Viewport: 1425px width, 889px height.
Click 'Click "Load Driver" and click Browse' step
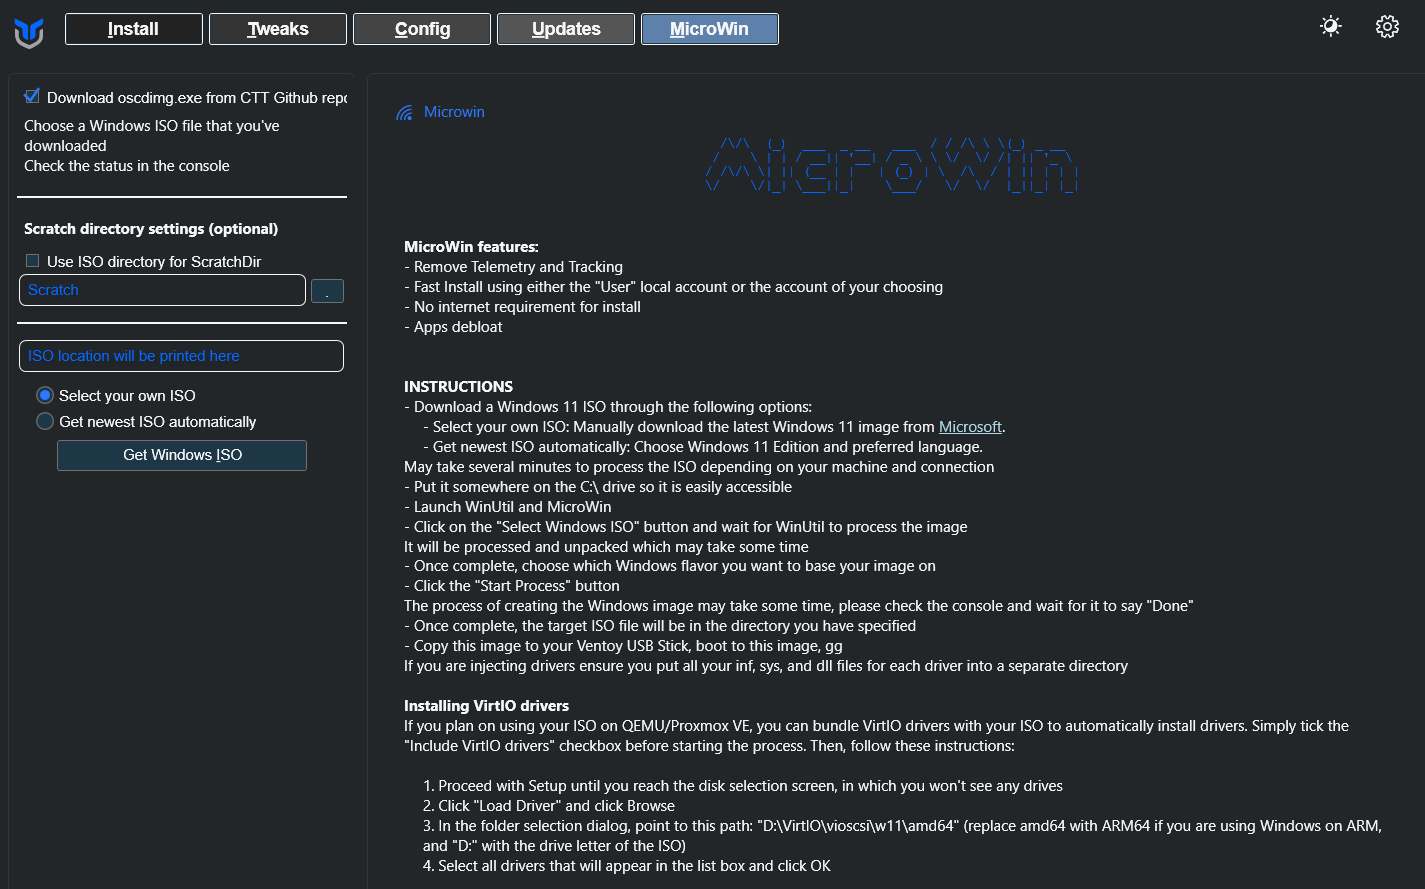(548, 806)
